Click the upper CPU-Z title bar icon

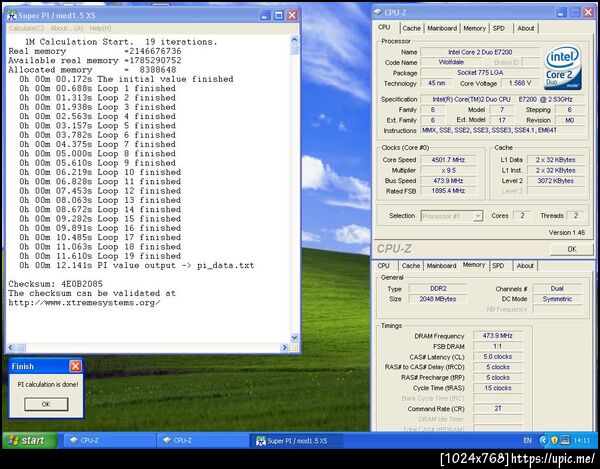[x=378, y=12]
